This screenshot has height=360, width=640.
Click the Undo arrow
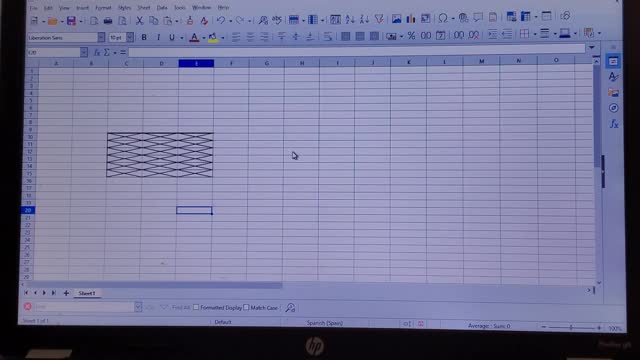221,20
